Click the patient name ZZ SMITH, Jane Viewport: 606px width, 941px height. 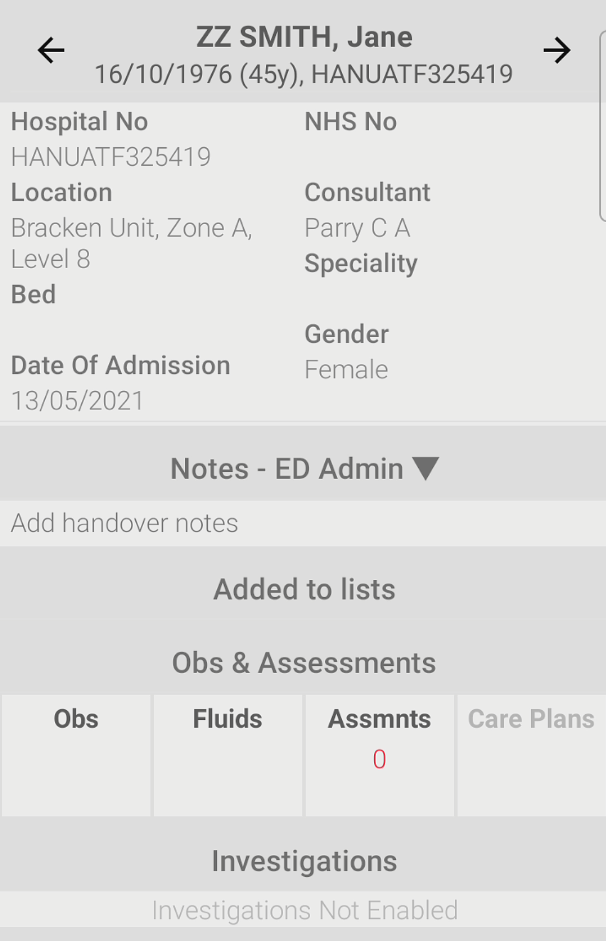[304, 37]
